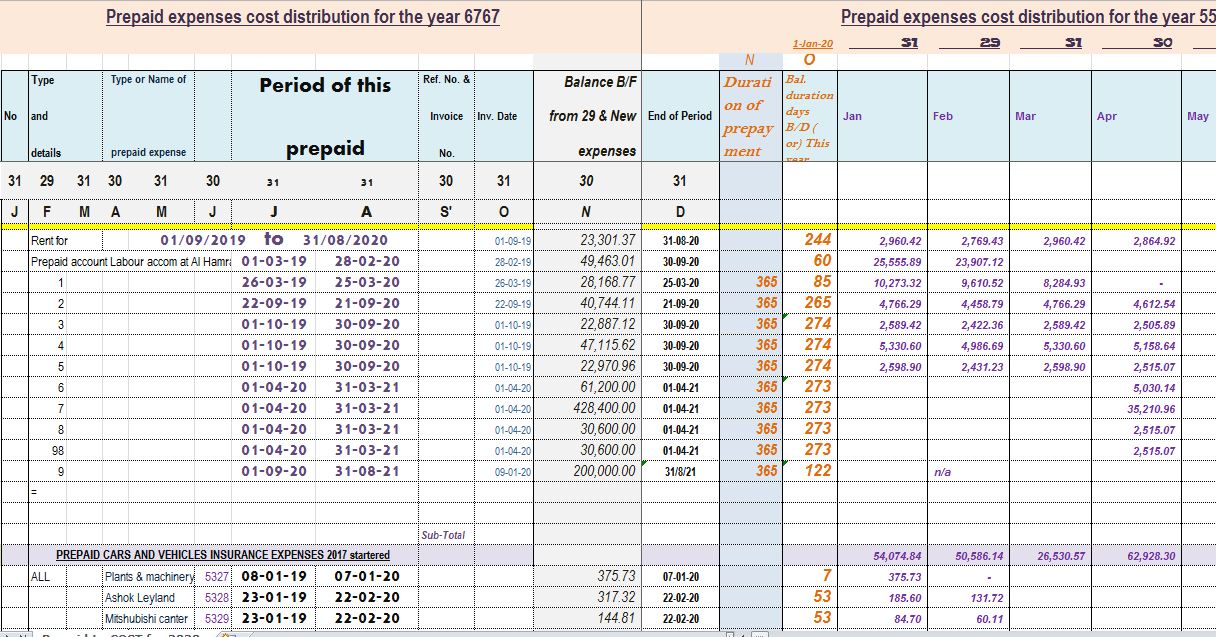Select the balance value 61,200.00
The image size is (1216, 637).
(x=608, y=387)
